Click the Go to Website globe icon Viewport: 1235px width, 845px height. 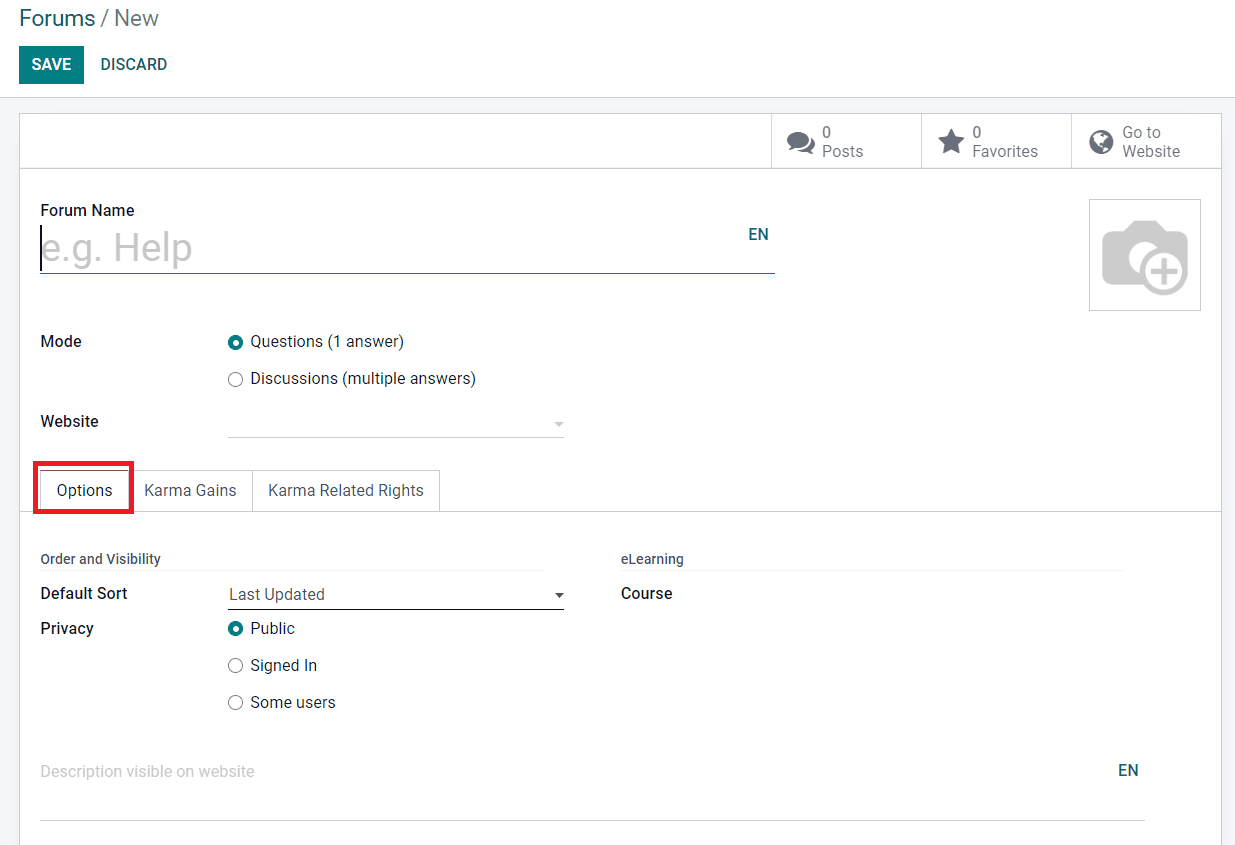(x=1100, y=141)
